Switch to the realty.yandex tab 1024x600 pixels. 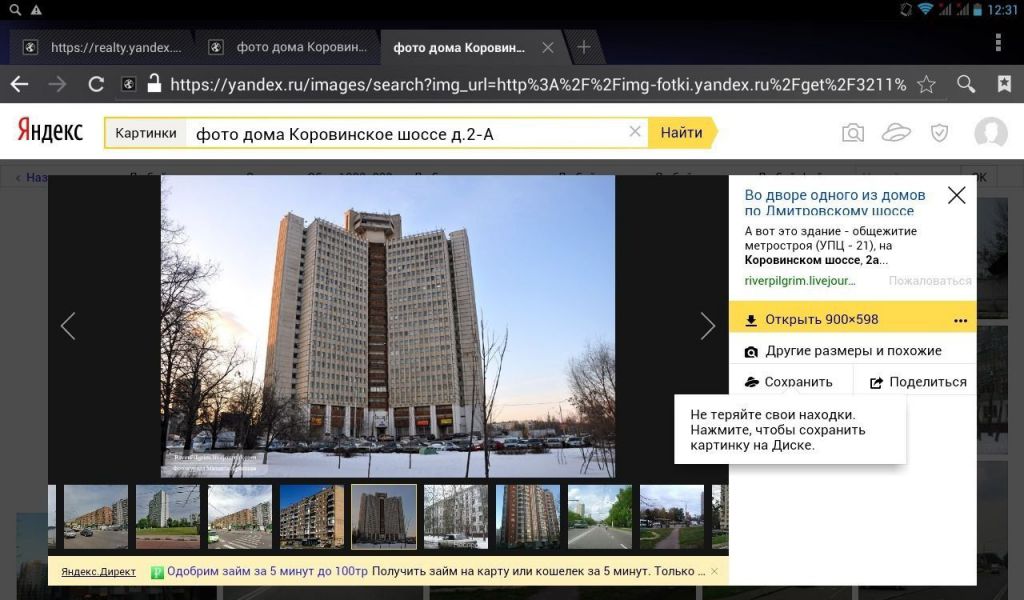click(105, 47)
